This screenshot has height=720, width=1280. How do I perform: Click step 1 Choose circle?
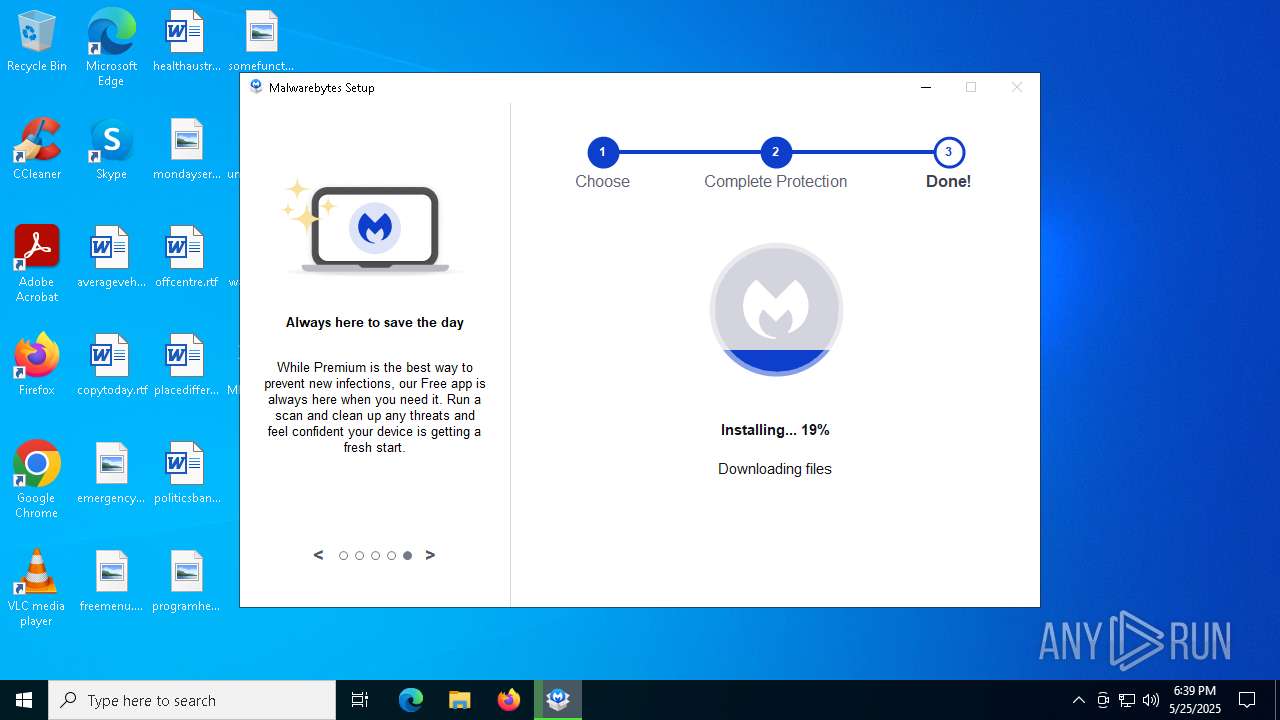click(x=602, y=153)
